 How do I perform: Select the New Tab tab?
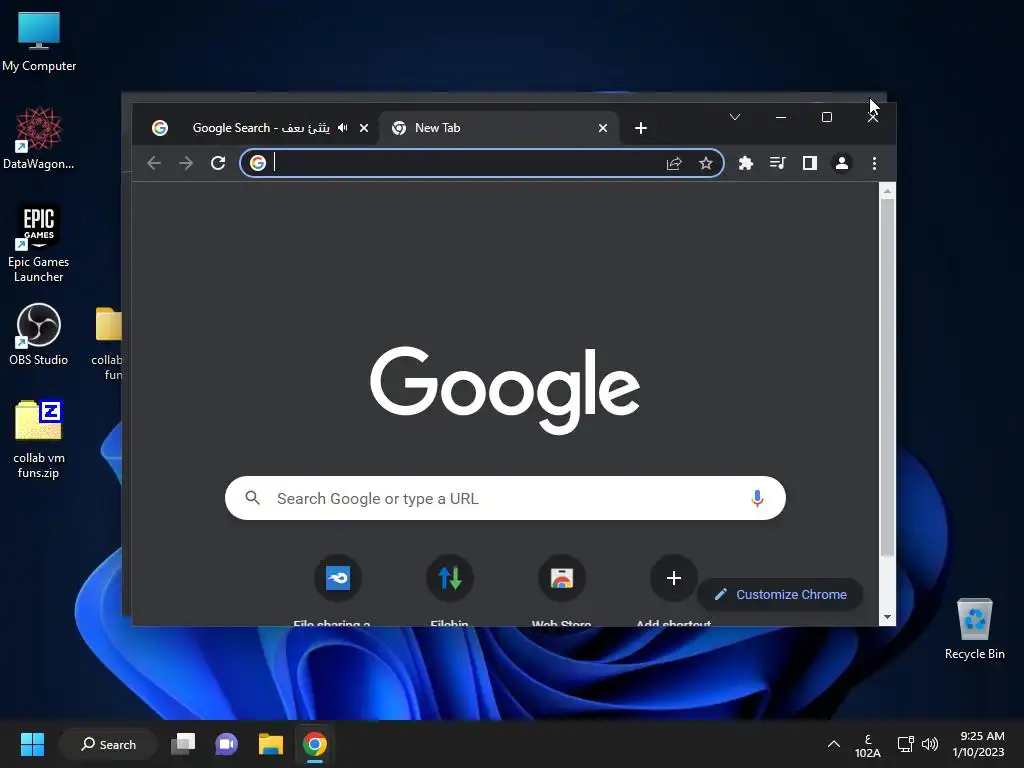pos(500,128)
